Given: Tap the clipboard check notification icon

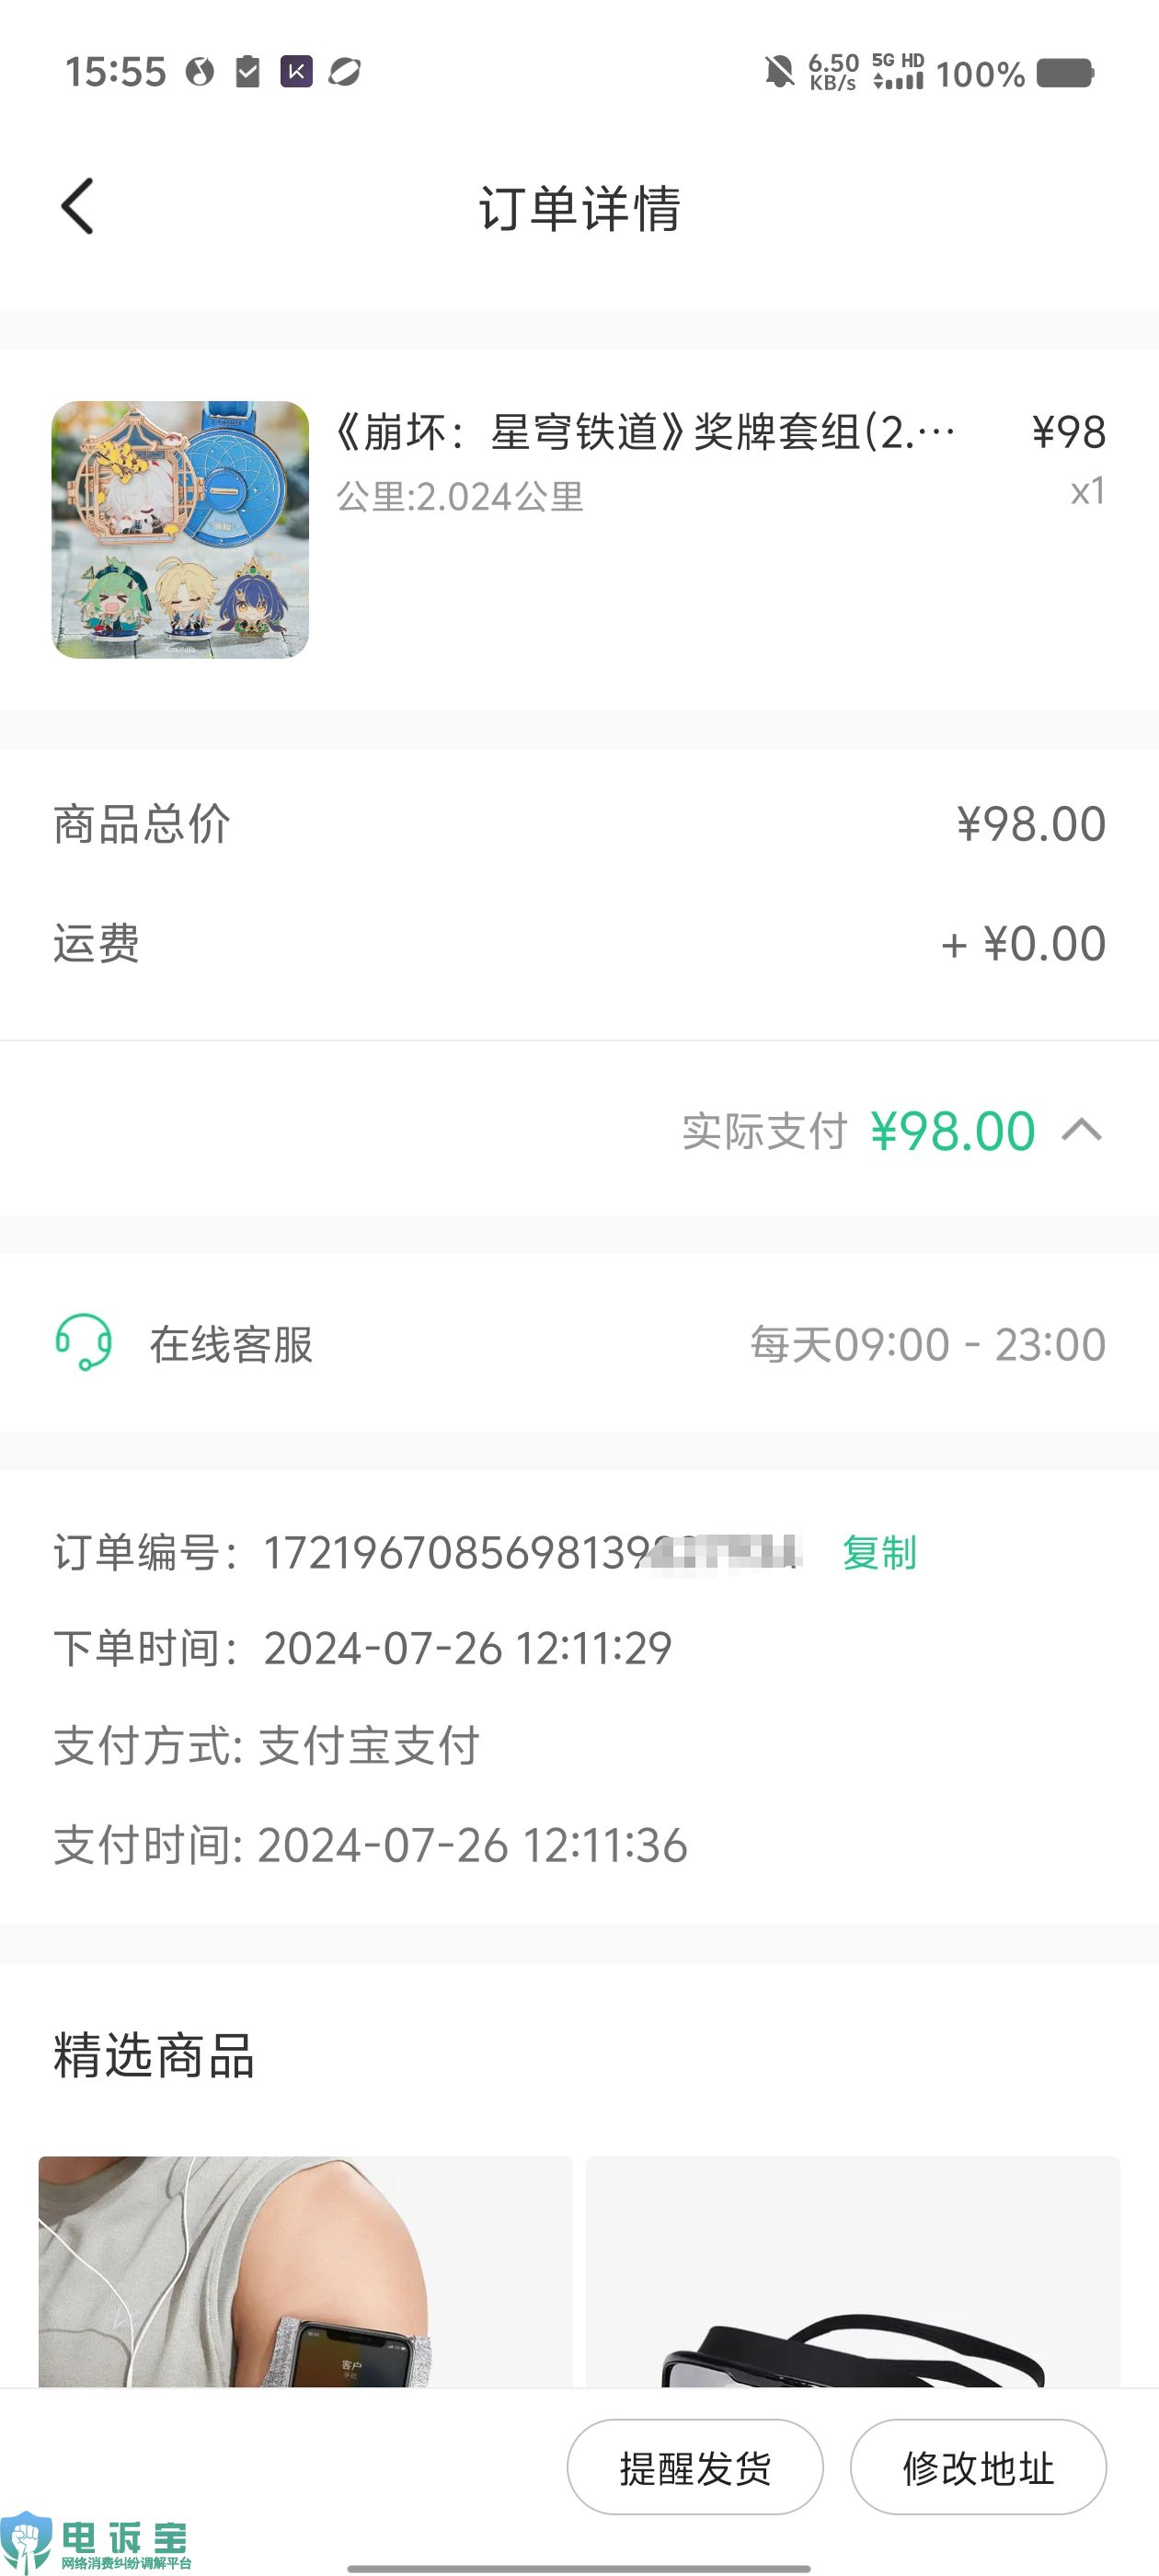Looking at the screenshot, I should pos(247,72).
